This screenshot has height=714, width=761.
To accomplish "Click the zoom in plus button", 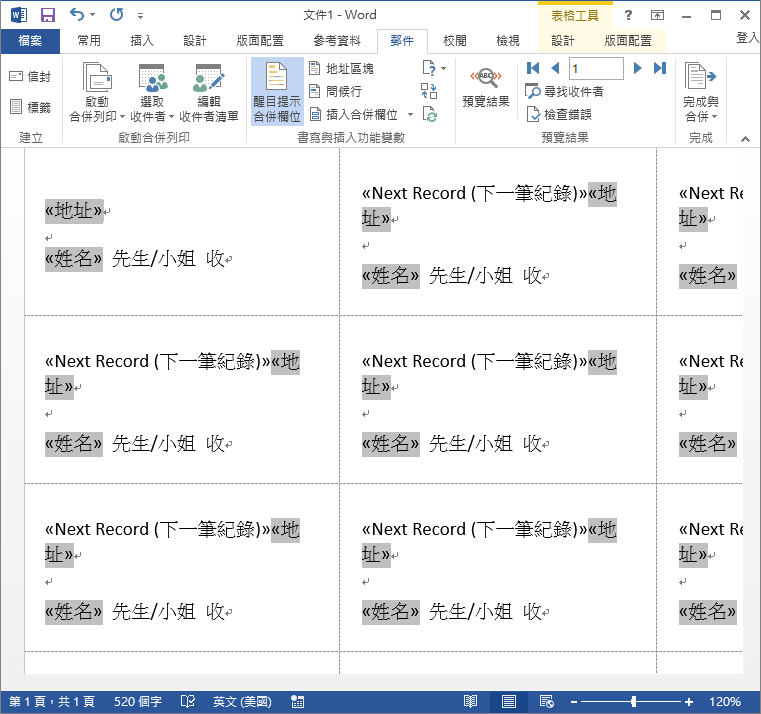I will pos(689,701).
